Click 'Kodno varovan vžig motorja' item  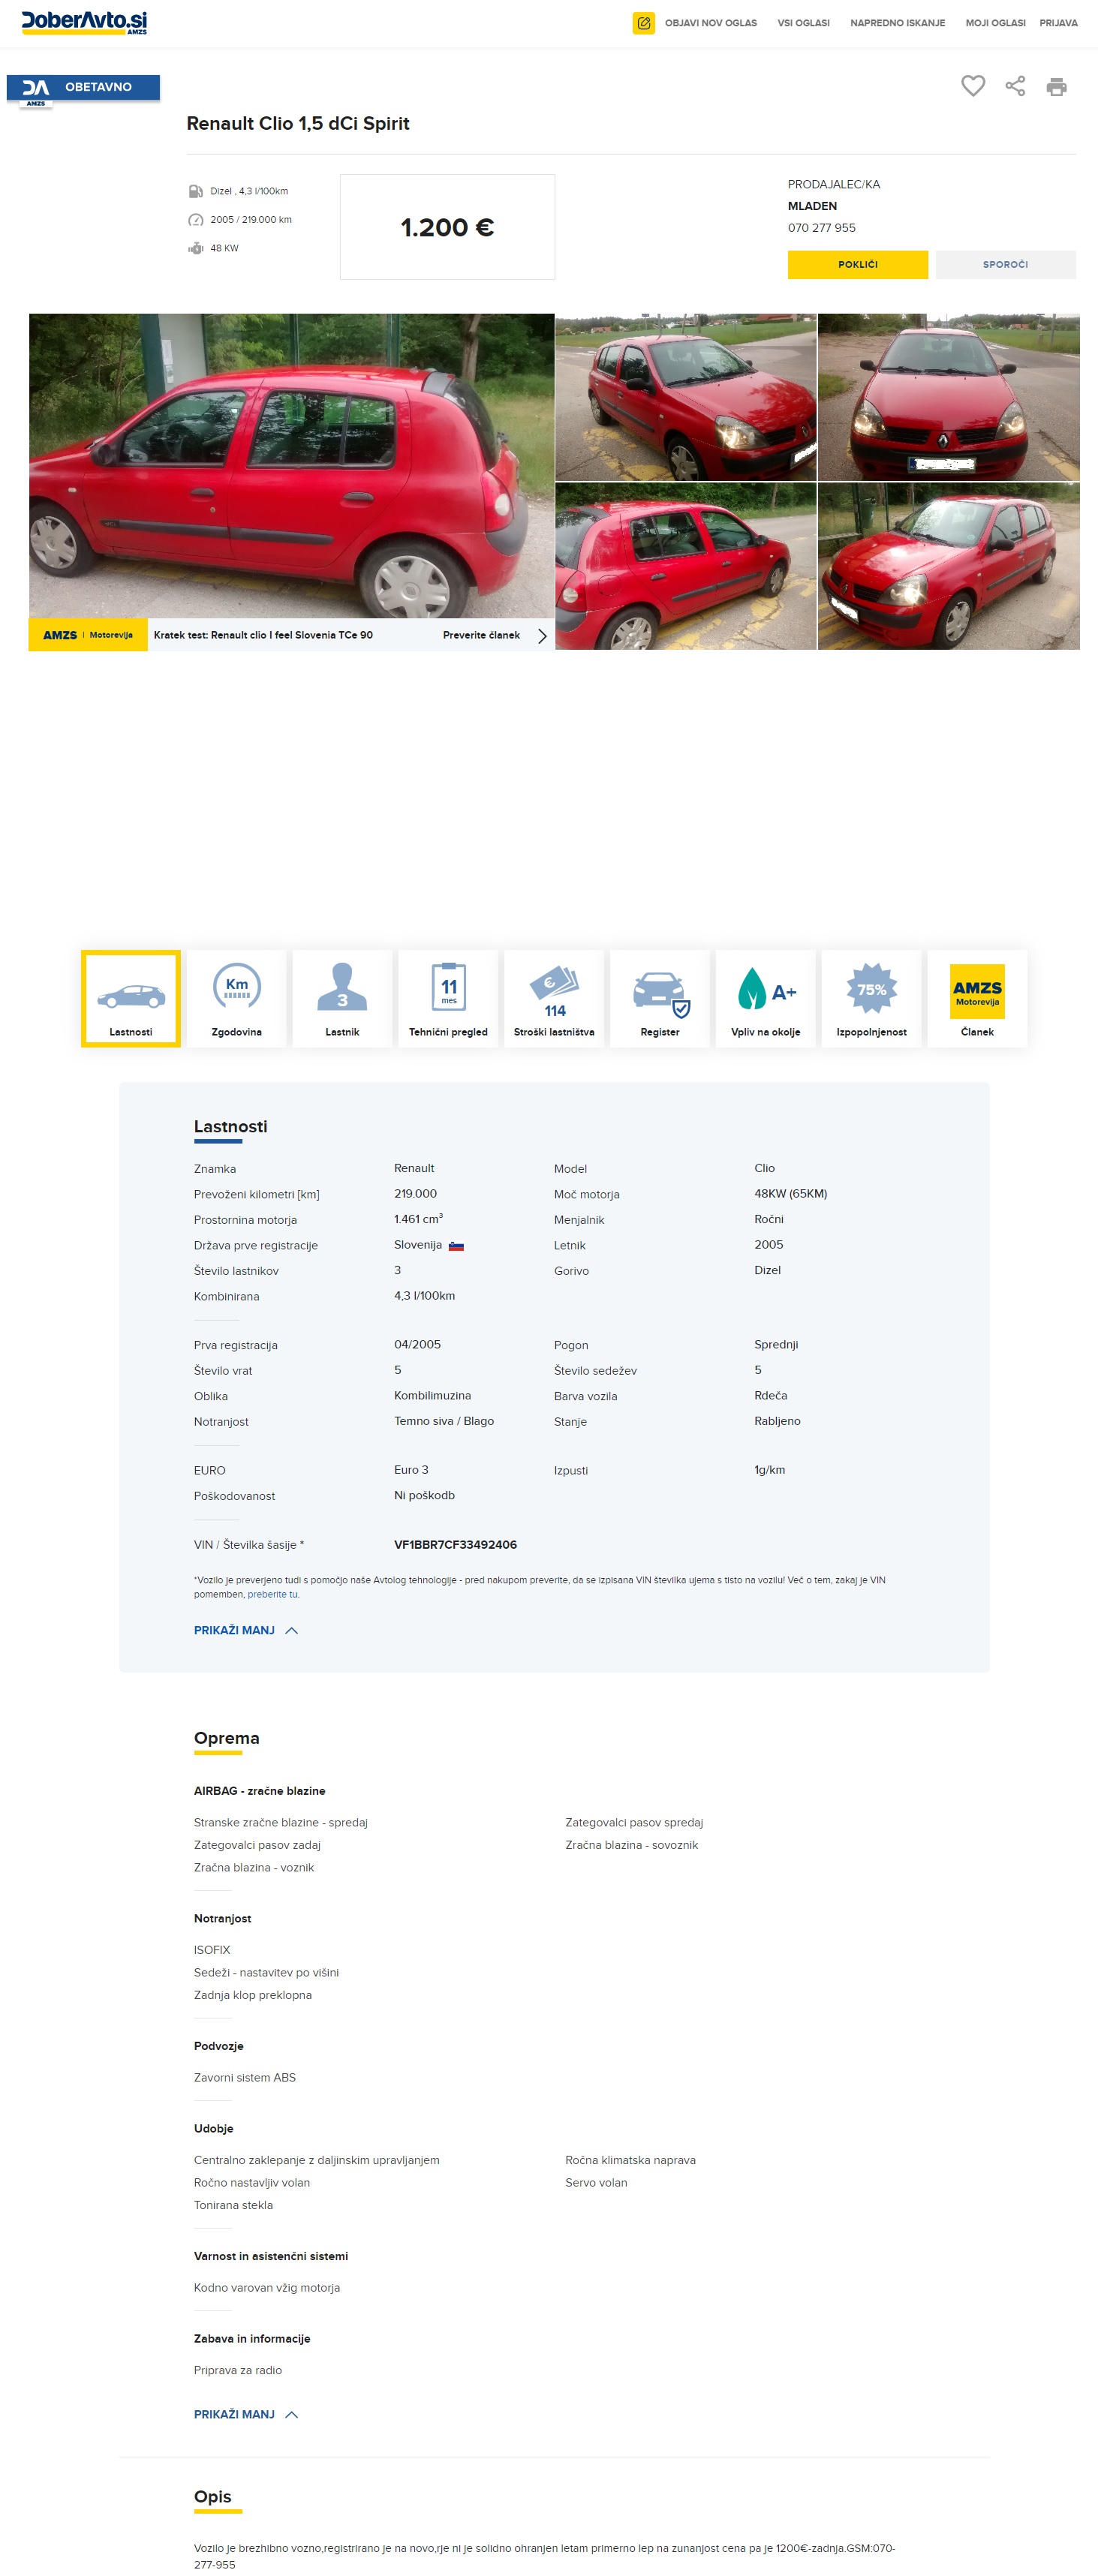click(267, 2287)
